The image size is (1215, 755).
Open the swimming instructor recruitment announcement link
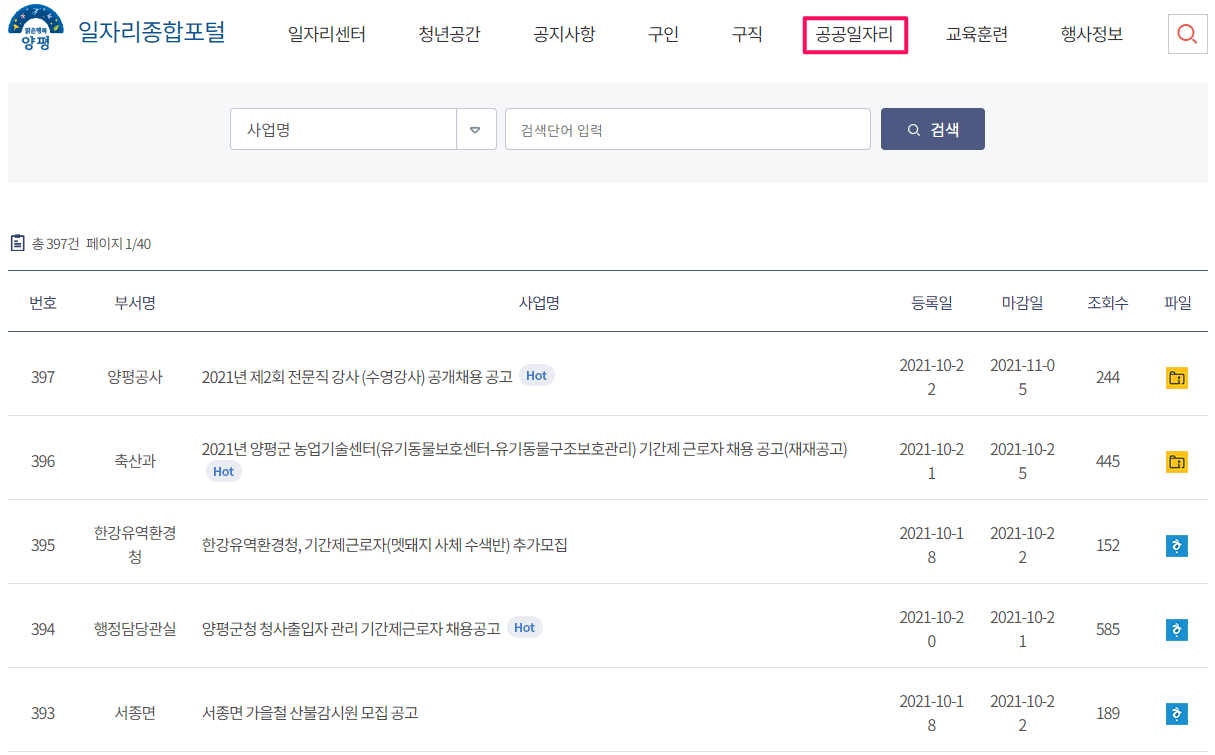[x=357, y=374]
